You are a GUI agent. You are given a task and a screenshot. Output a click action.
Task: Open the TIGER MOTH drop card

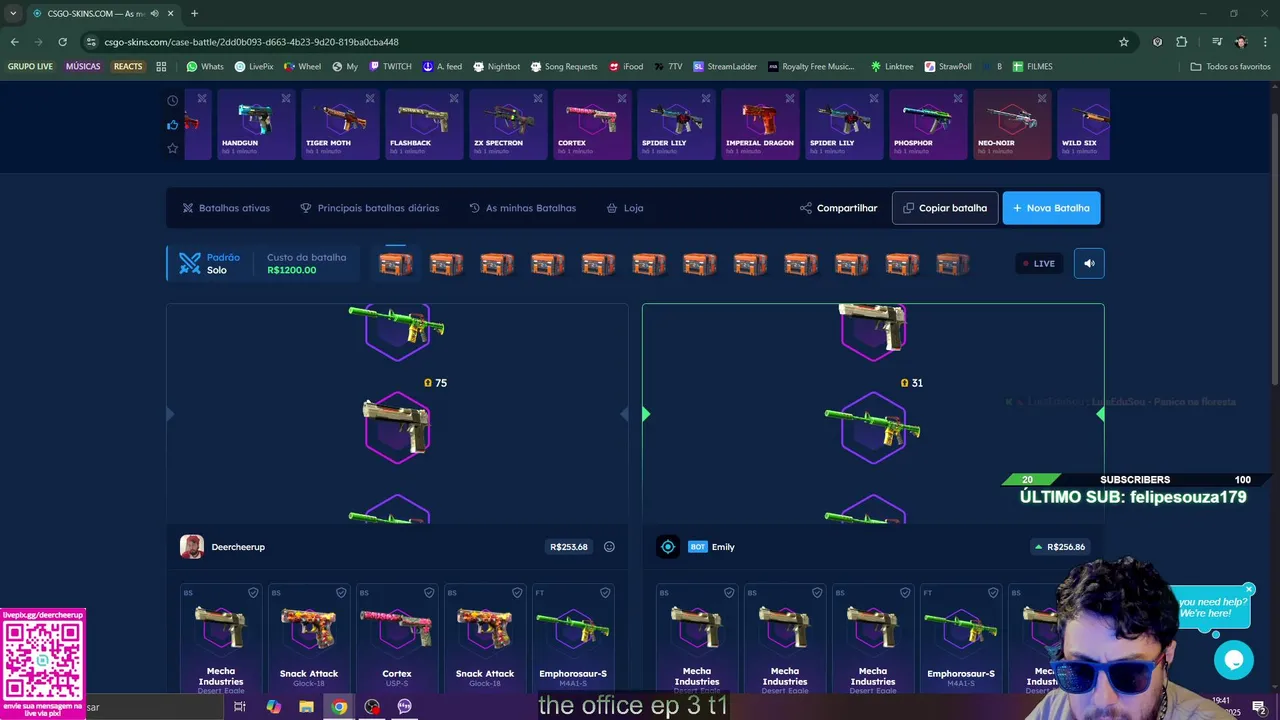coord(338,125)
